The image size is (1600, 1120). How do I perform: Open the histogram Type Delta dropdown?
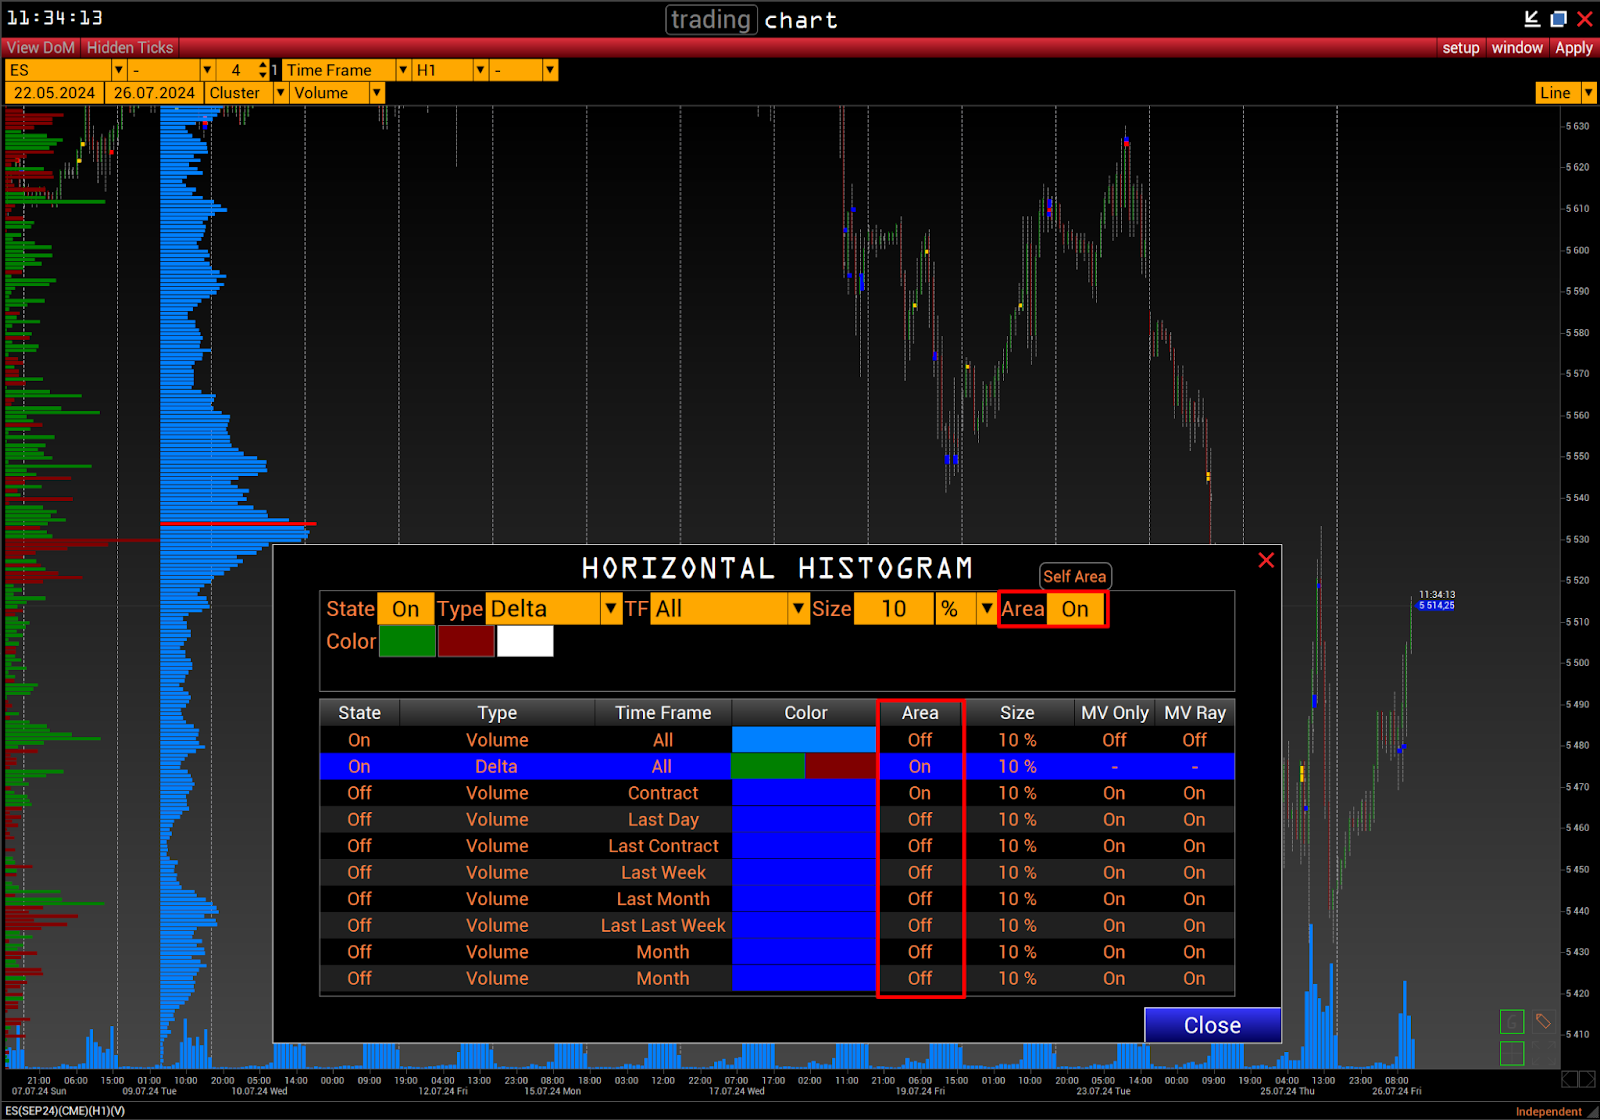(610, 609)
